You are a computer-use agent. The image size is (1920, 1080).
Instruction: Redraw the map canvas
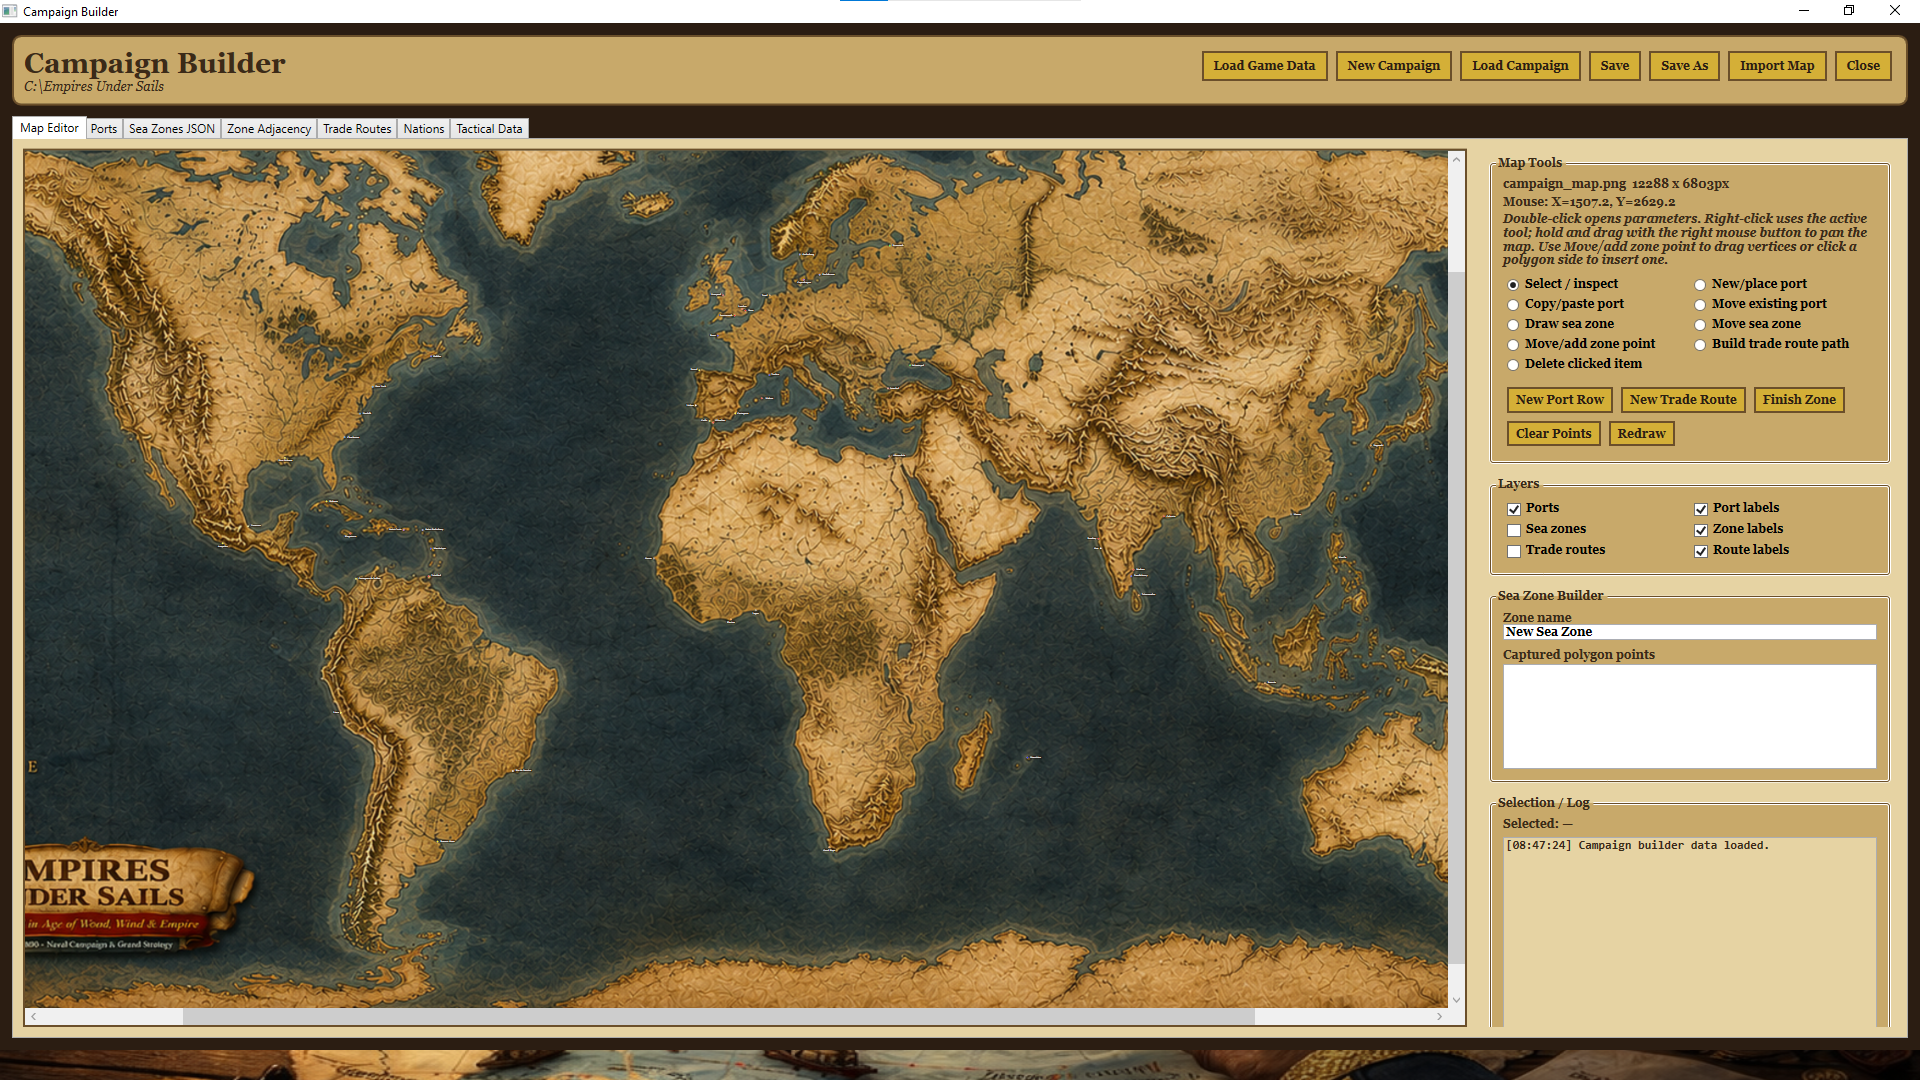coord(1641,434)
